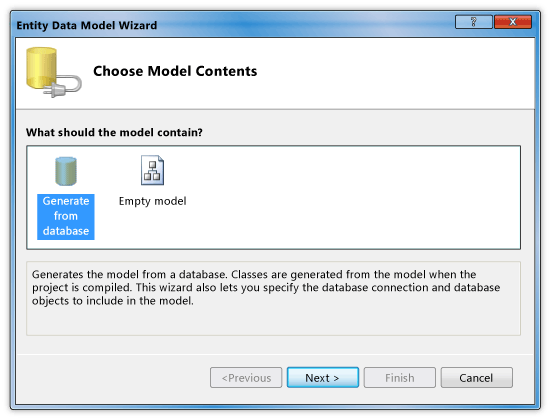The image size is (551, 420).
Task: Select the Empty model diagram icon
Action: (152, 170)
